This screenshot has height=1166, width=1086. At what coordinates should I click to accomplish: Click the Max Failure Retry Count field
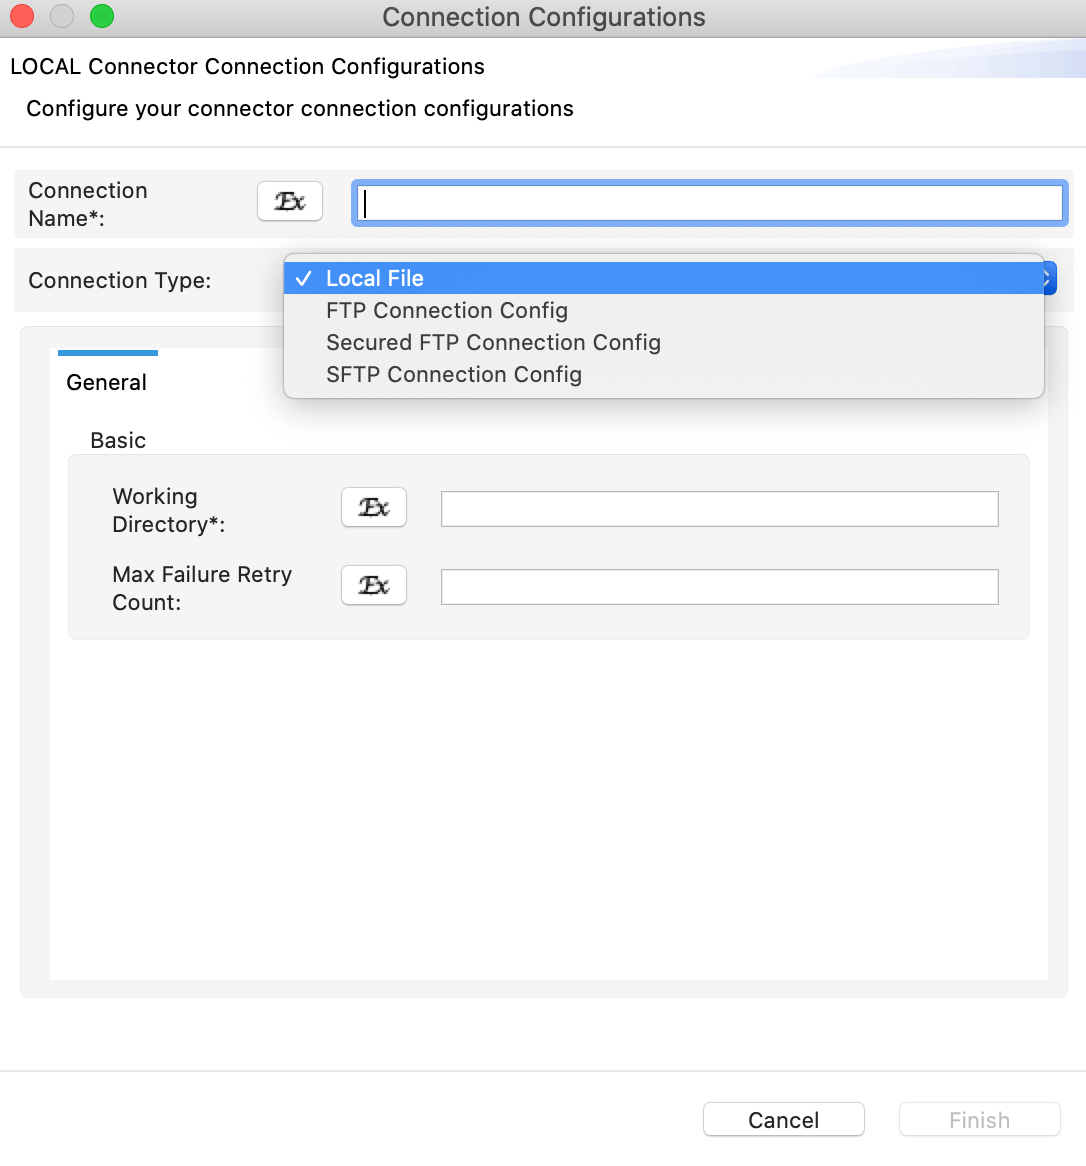719,587
